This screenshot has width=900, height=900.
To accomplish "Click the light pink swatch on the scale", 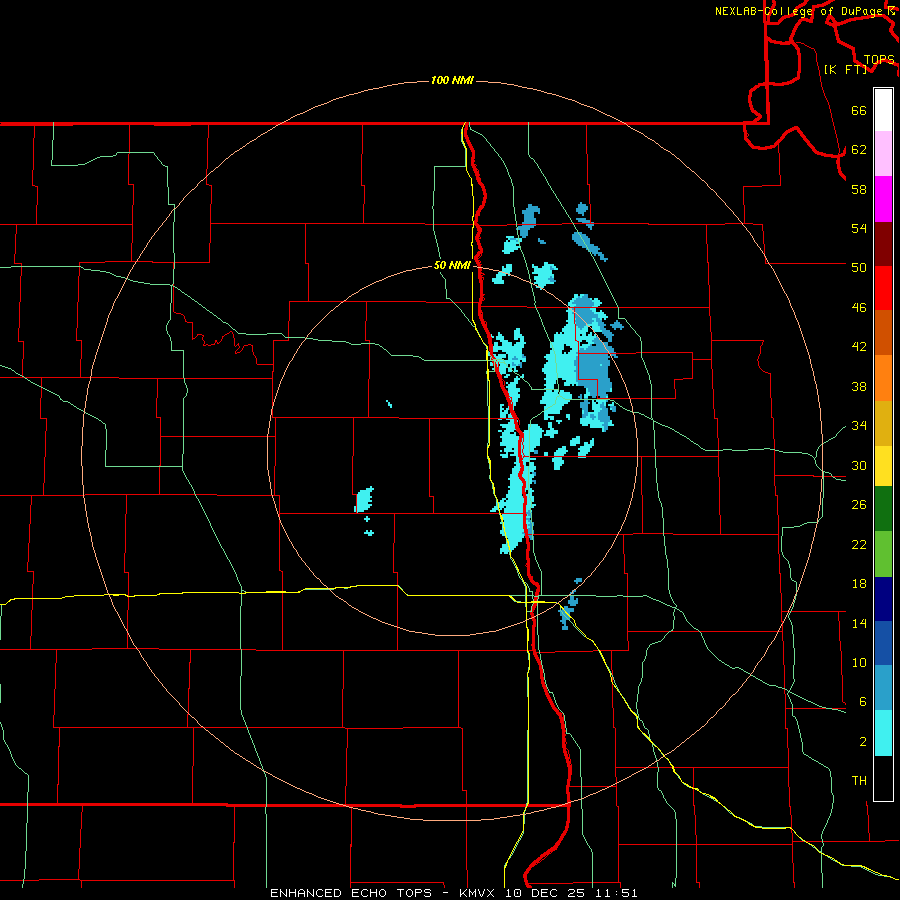I will tap(883, 154).
